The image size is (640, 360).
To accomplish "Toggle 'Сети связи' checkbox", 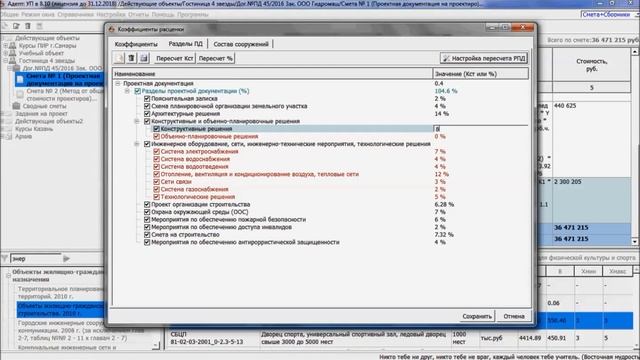I will click(156, 182).
